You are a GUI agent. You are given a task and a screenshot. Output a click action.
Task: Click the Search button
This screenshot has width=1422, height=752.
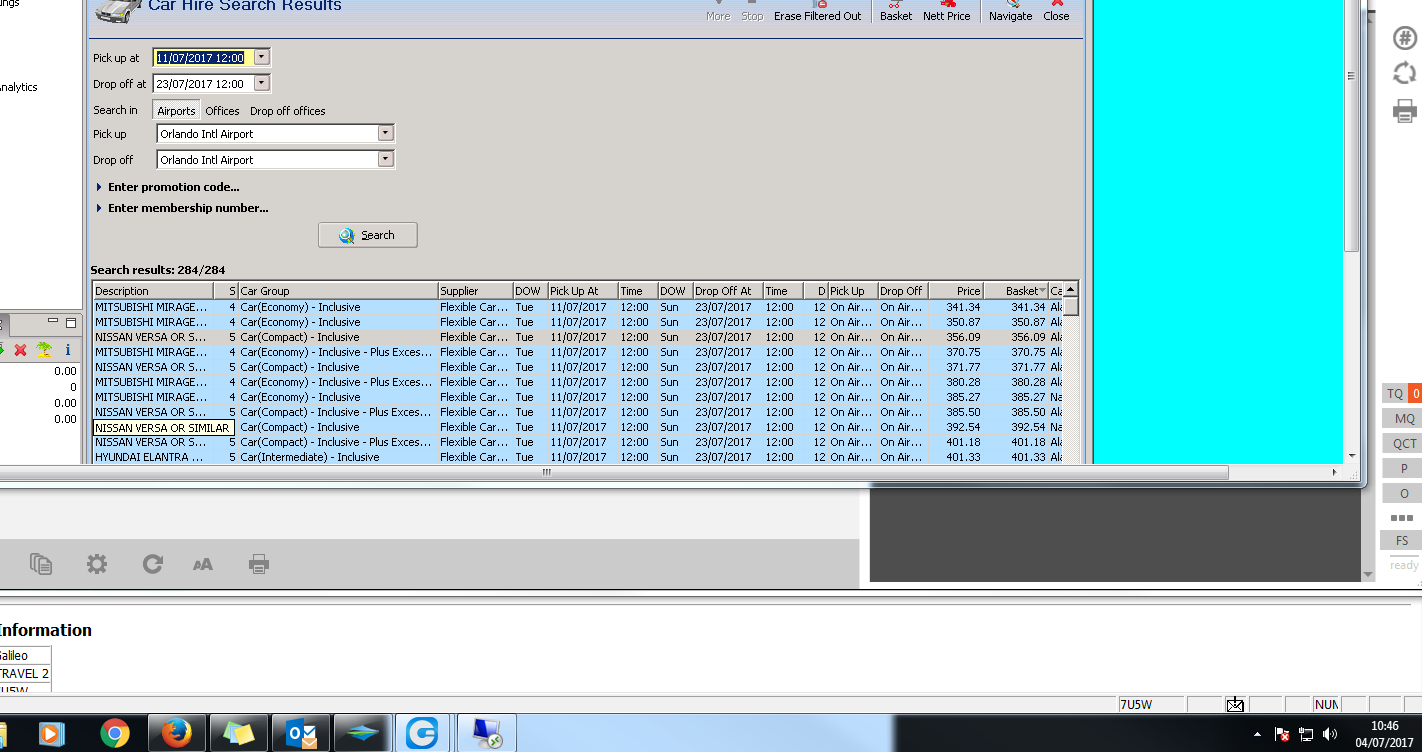coord(368,235)
